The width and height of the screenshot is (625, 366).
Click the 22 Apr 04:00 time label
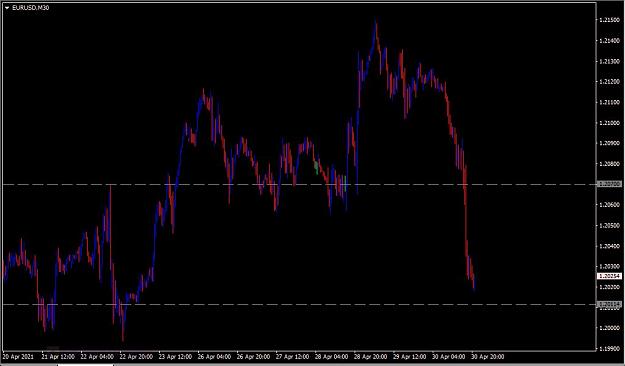97,356
